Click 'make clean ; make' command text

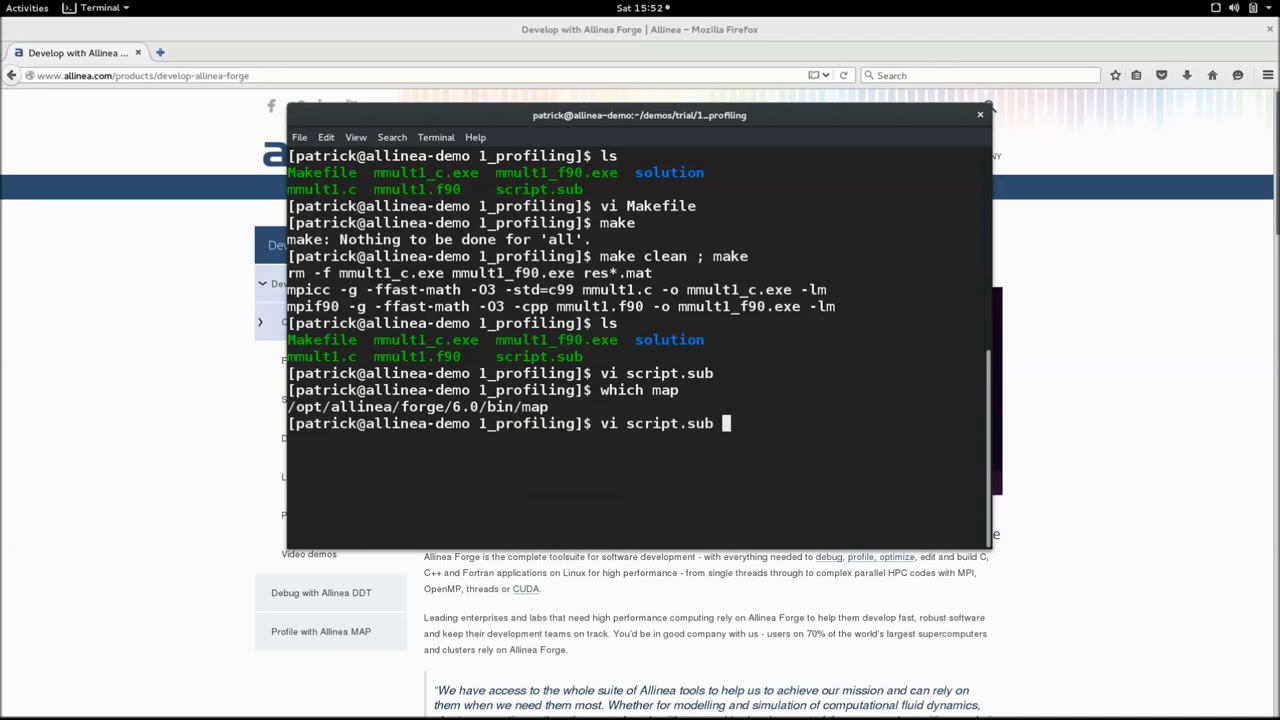click(x=673, y=256)
